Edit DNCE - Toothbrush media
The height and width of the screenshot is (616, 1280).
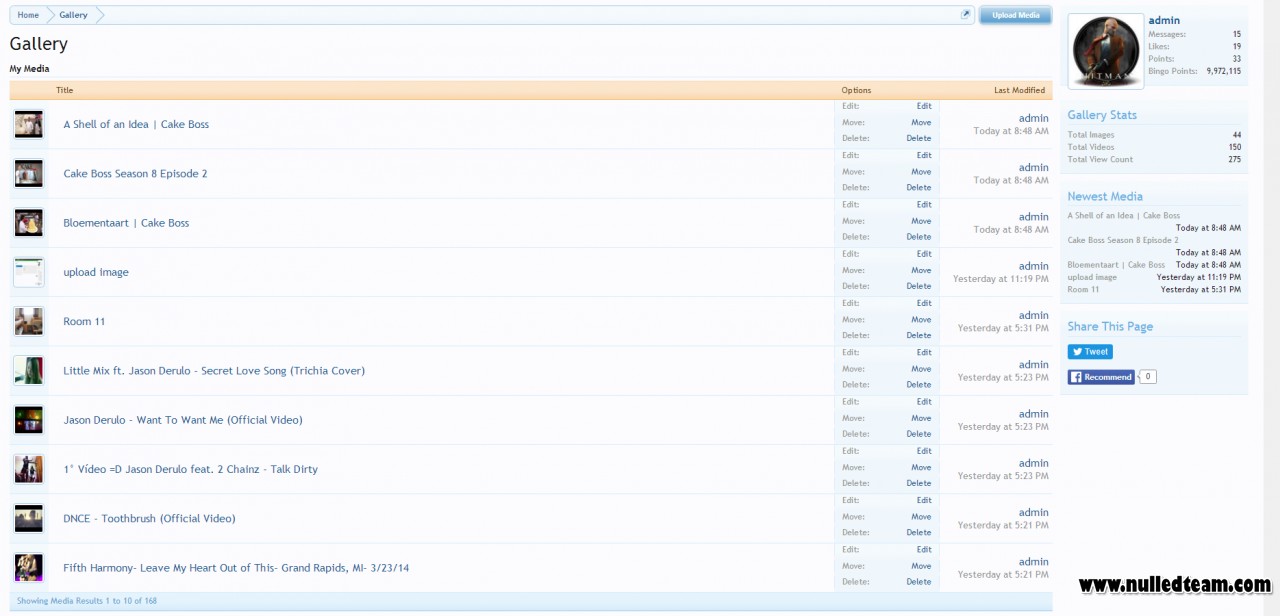(924, 500)
